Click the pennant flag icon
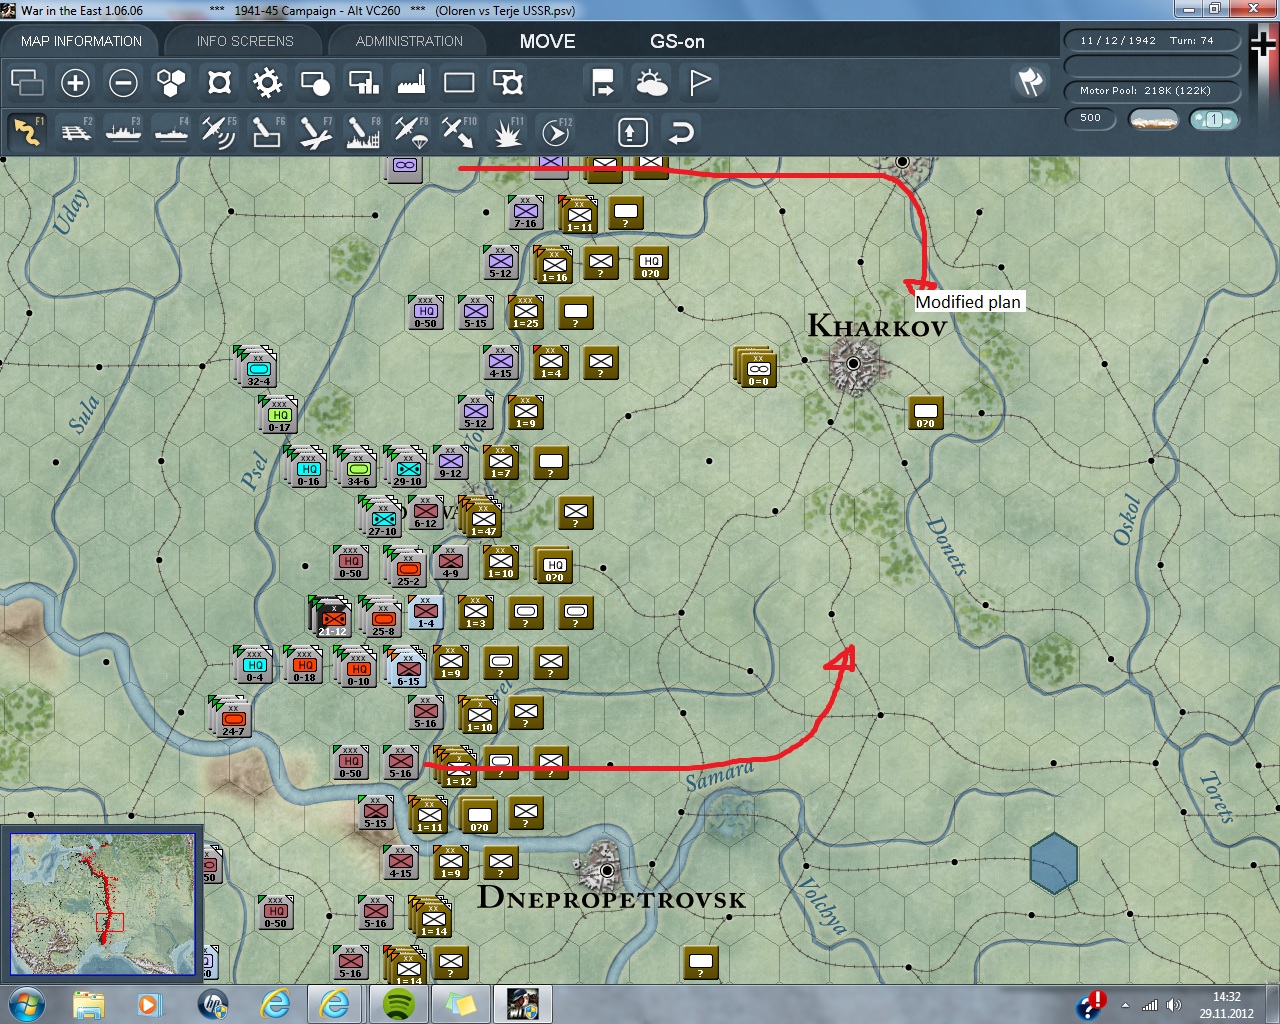The width and height of the screenshot is (1280, 1024). pyautogui.click(x=699, y=83)
